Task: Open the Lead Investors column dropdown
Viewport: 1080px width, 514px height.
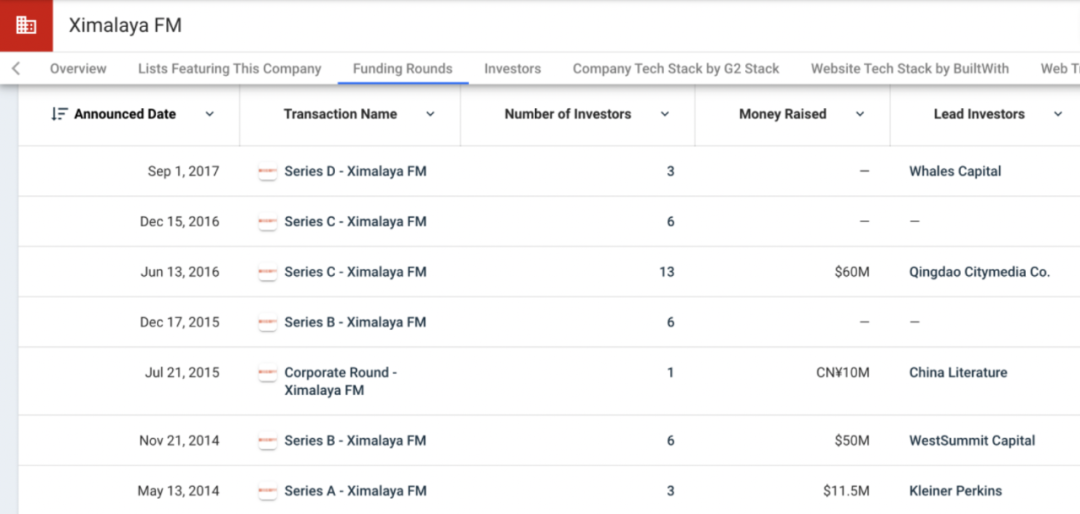Action: (x=1058, y=114)
